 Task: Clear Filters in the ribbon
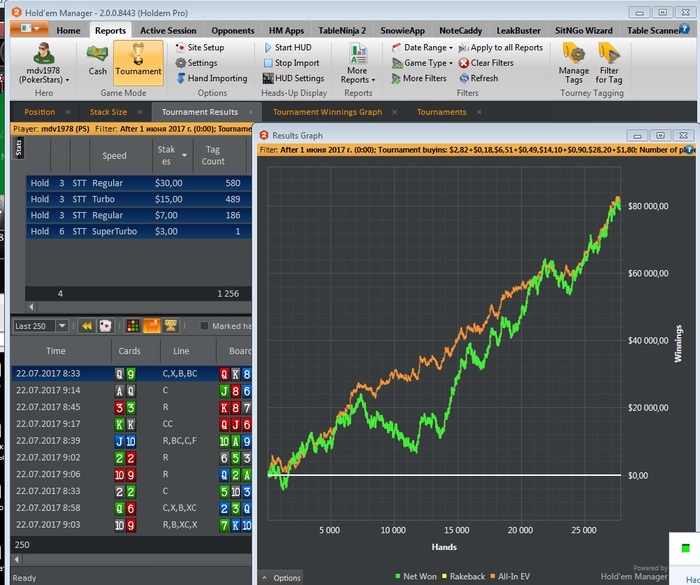coord(486,63)
